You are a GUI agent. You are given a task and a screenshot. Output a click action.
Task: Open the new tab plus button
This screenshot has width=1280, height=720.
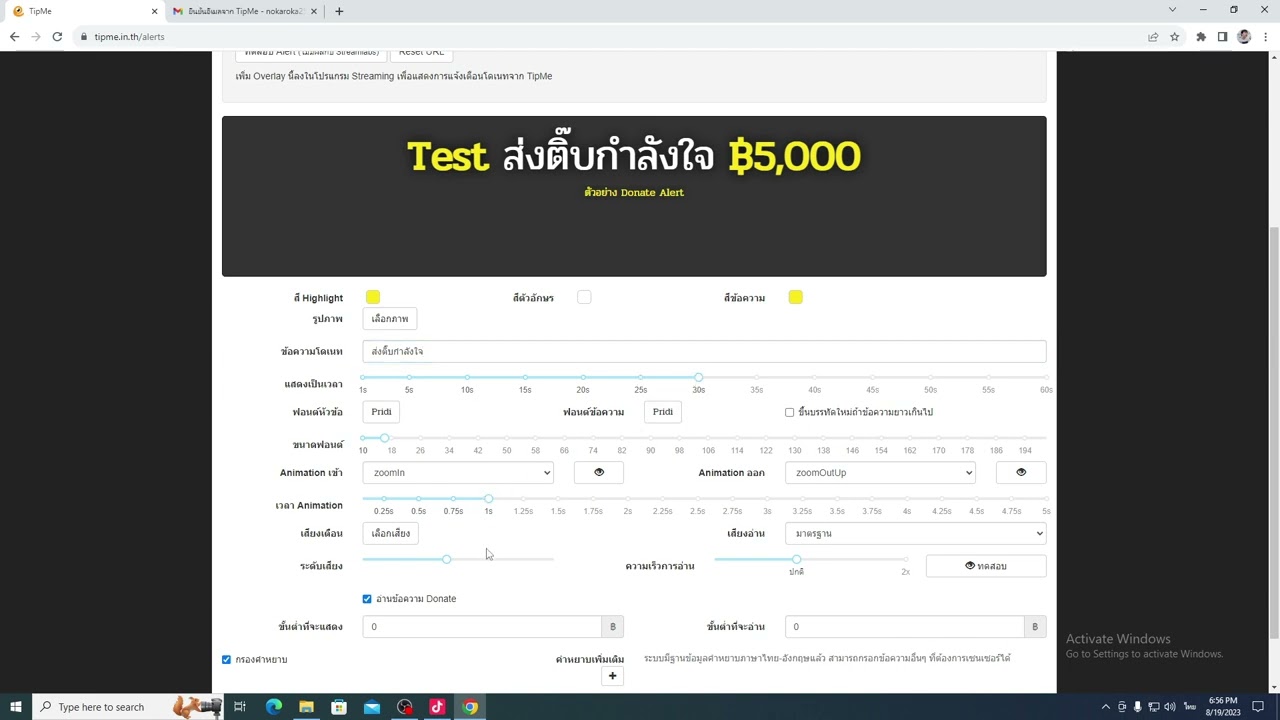point(339,11)
